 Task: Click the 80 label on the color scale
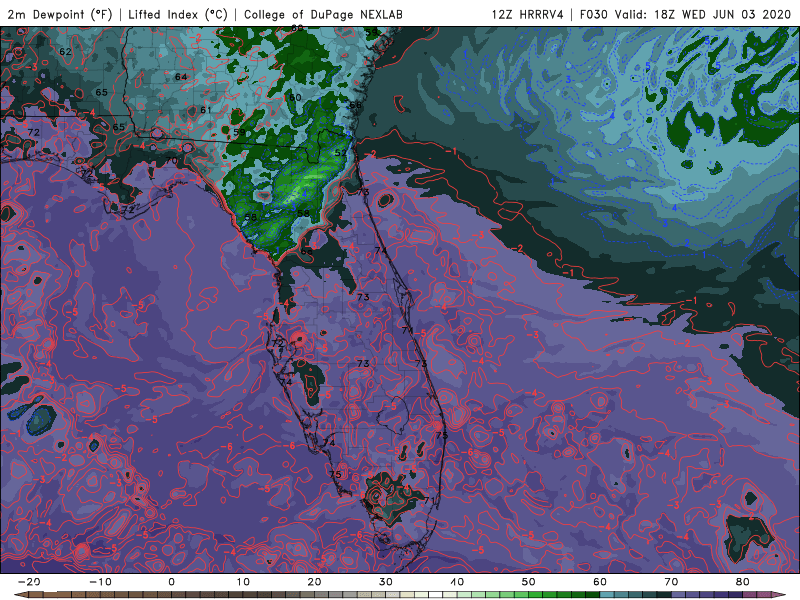[x=743, y=582]
